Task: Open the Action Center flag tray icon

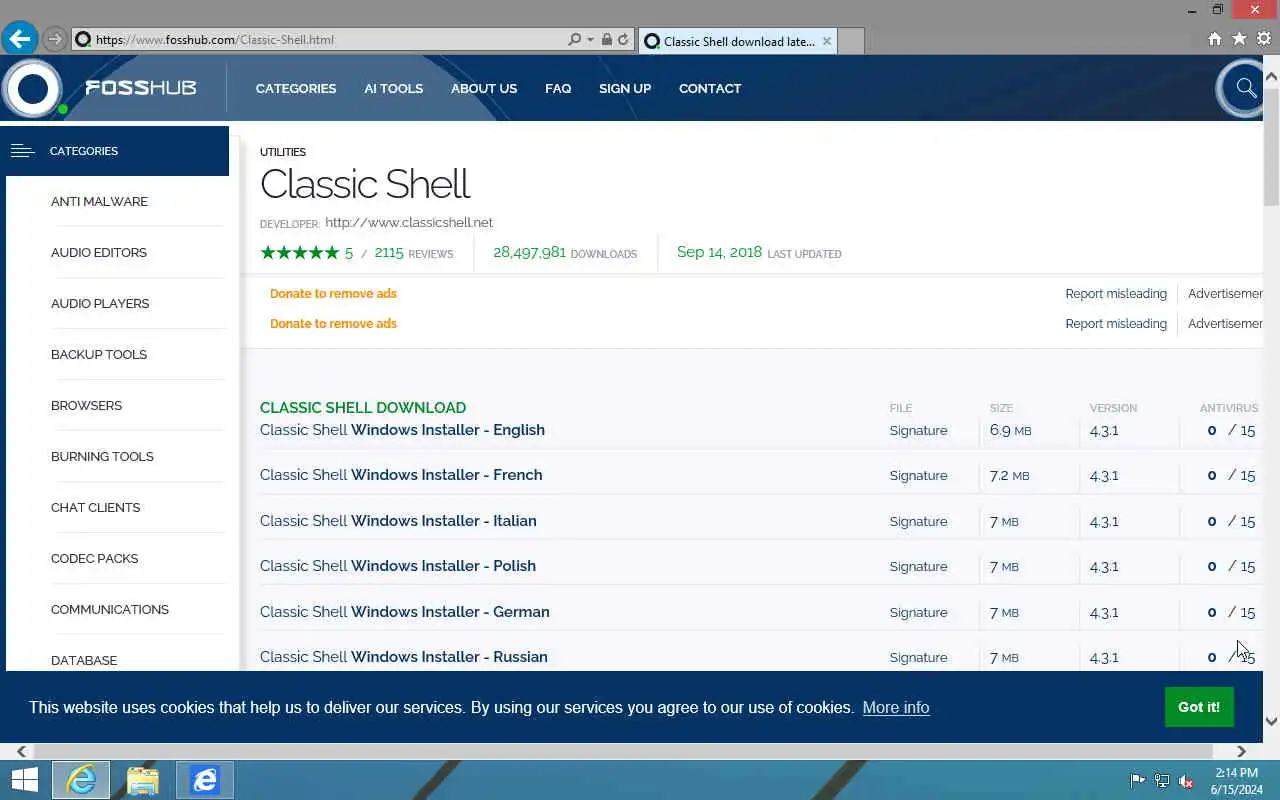Action: click(x=1138, y=780)
